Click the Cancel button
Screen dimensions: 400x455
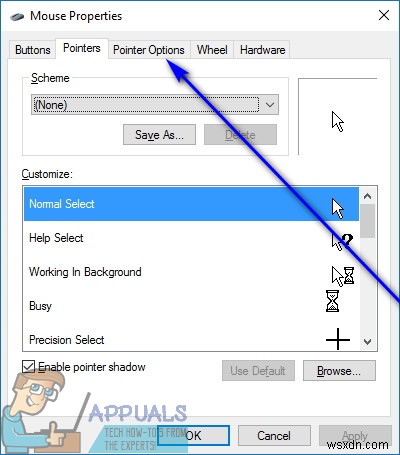274,435
